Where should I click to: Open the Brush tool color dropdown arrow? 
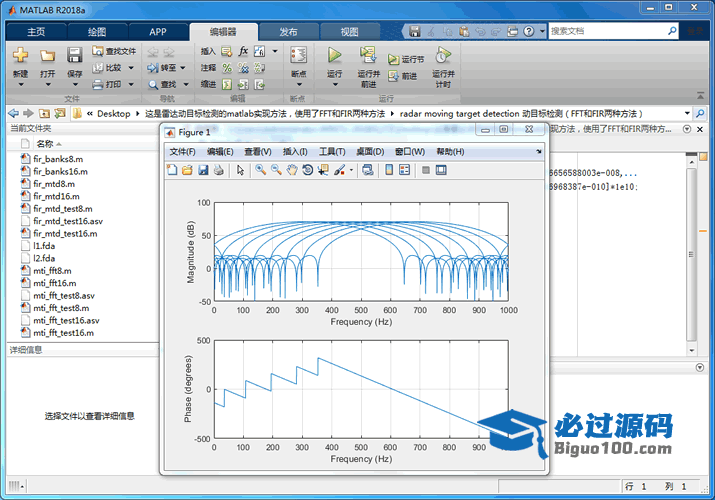point(351,170)
